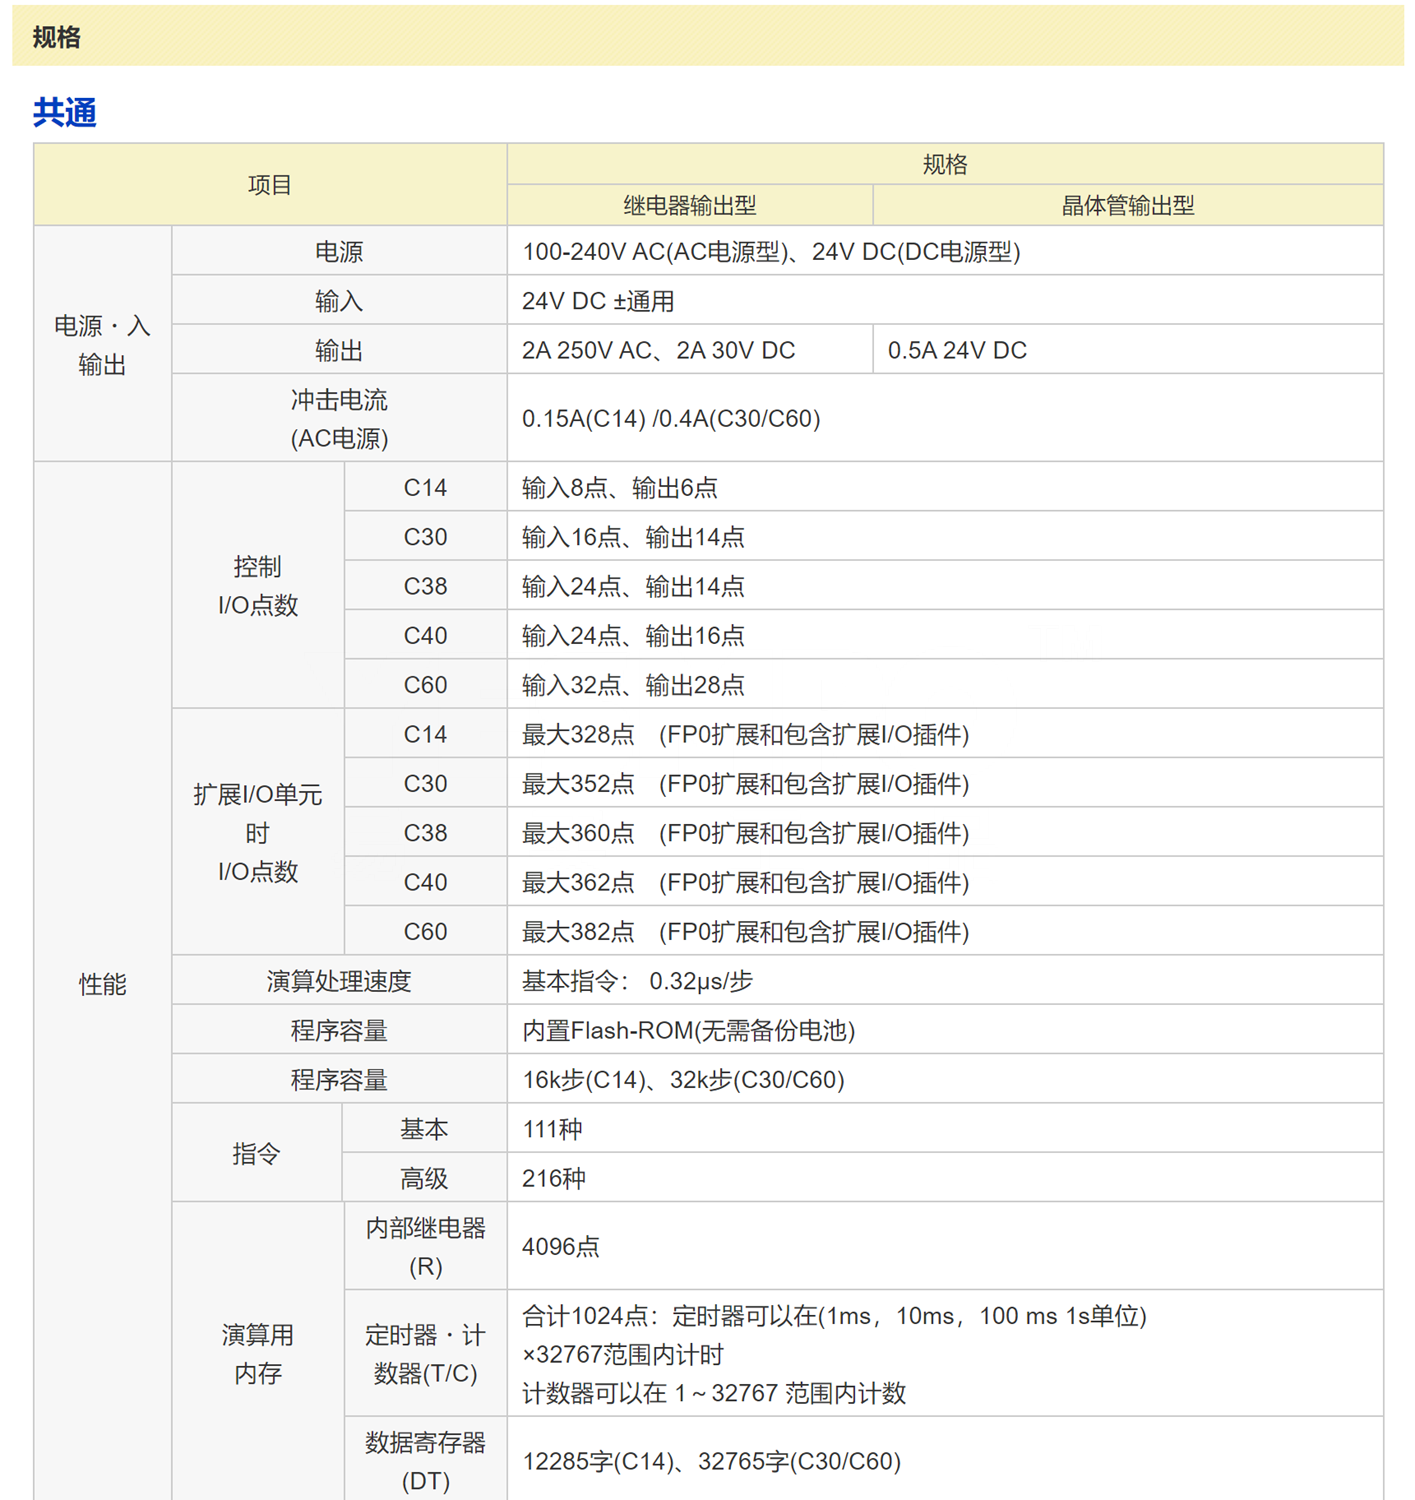
Task: Select the 输入24点、输出16点 value
Action: pyautogui.click(x=945, y=635)
